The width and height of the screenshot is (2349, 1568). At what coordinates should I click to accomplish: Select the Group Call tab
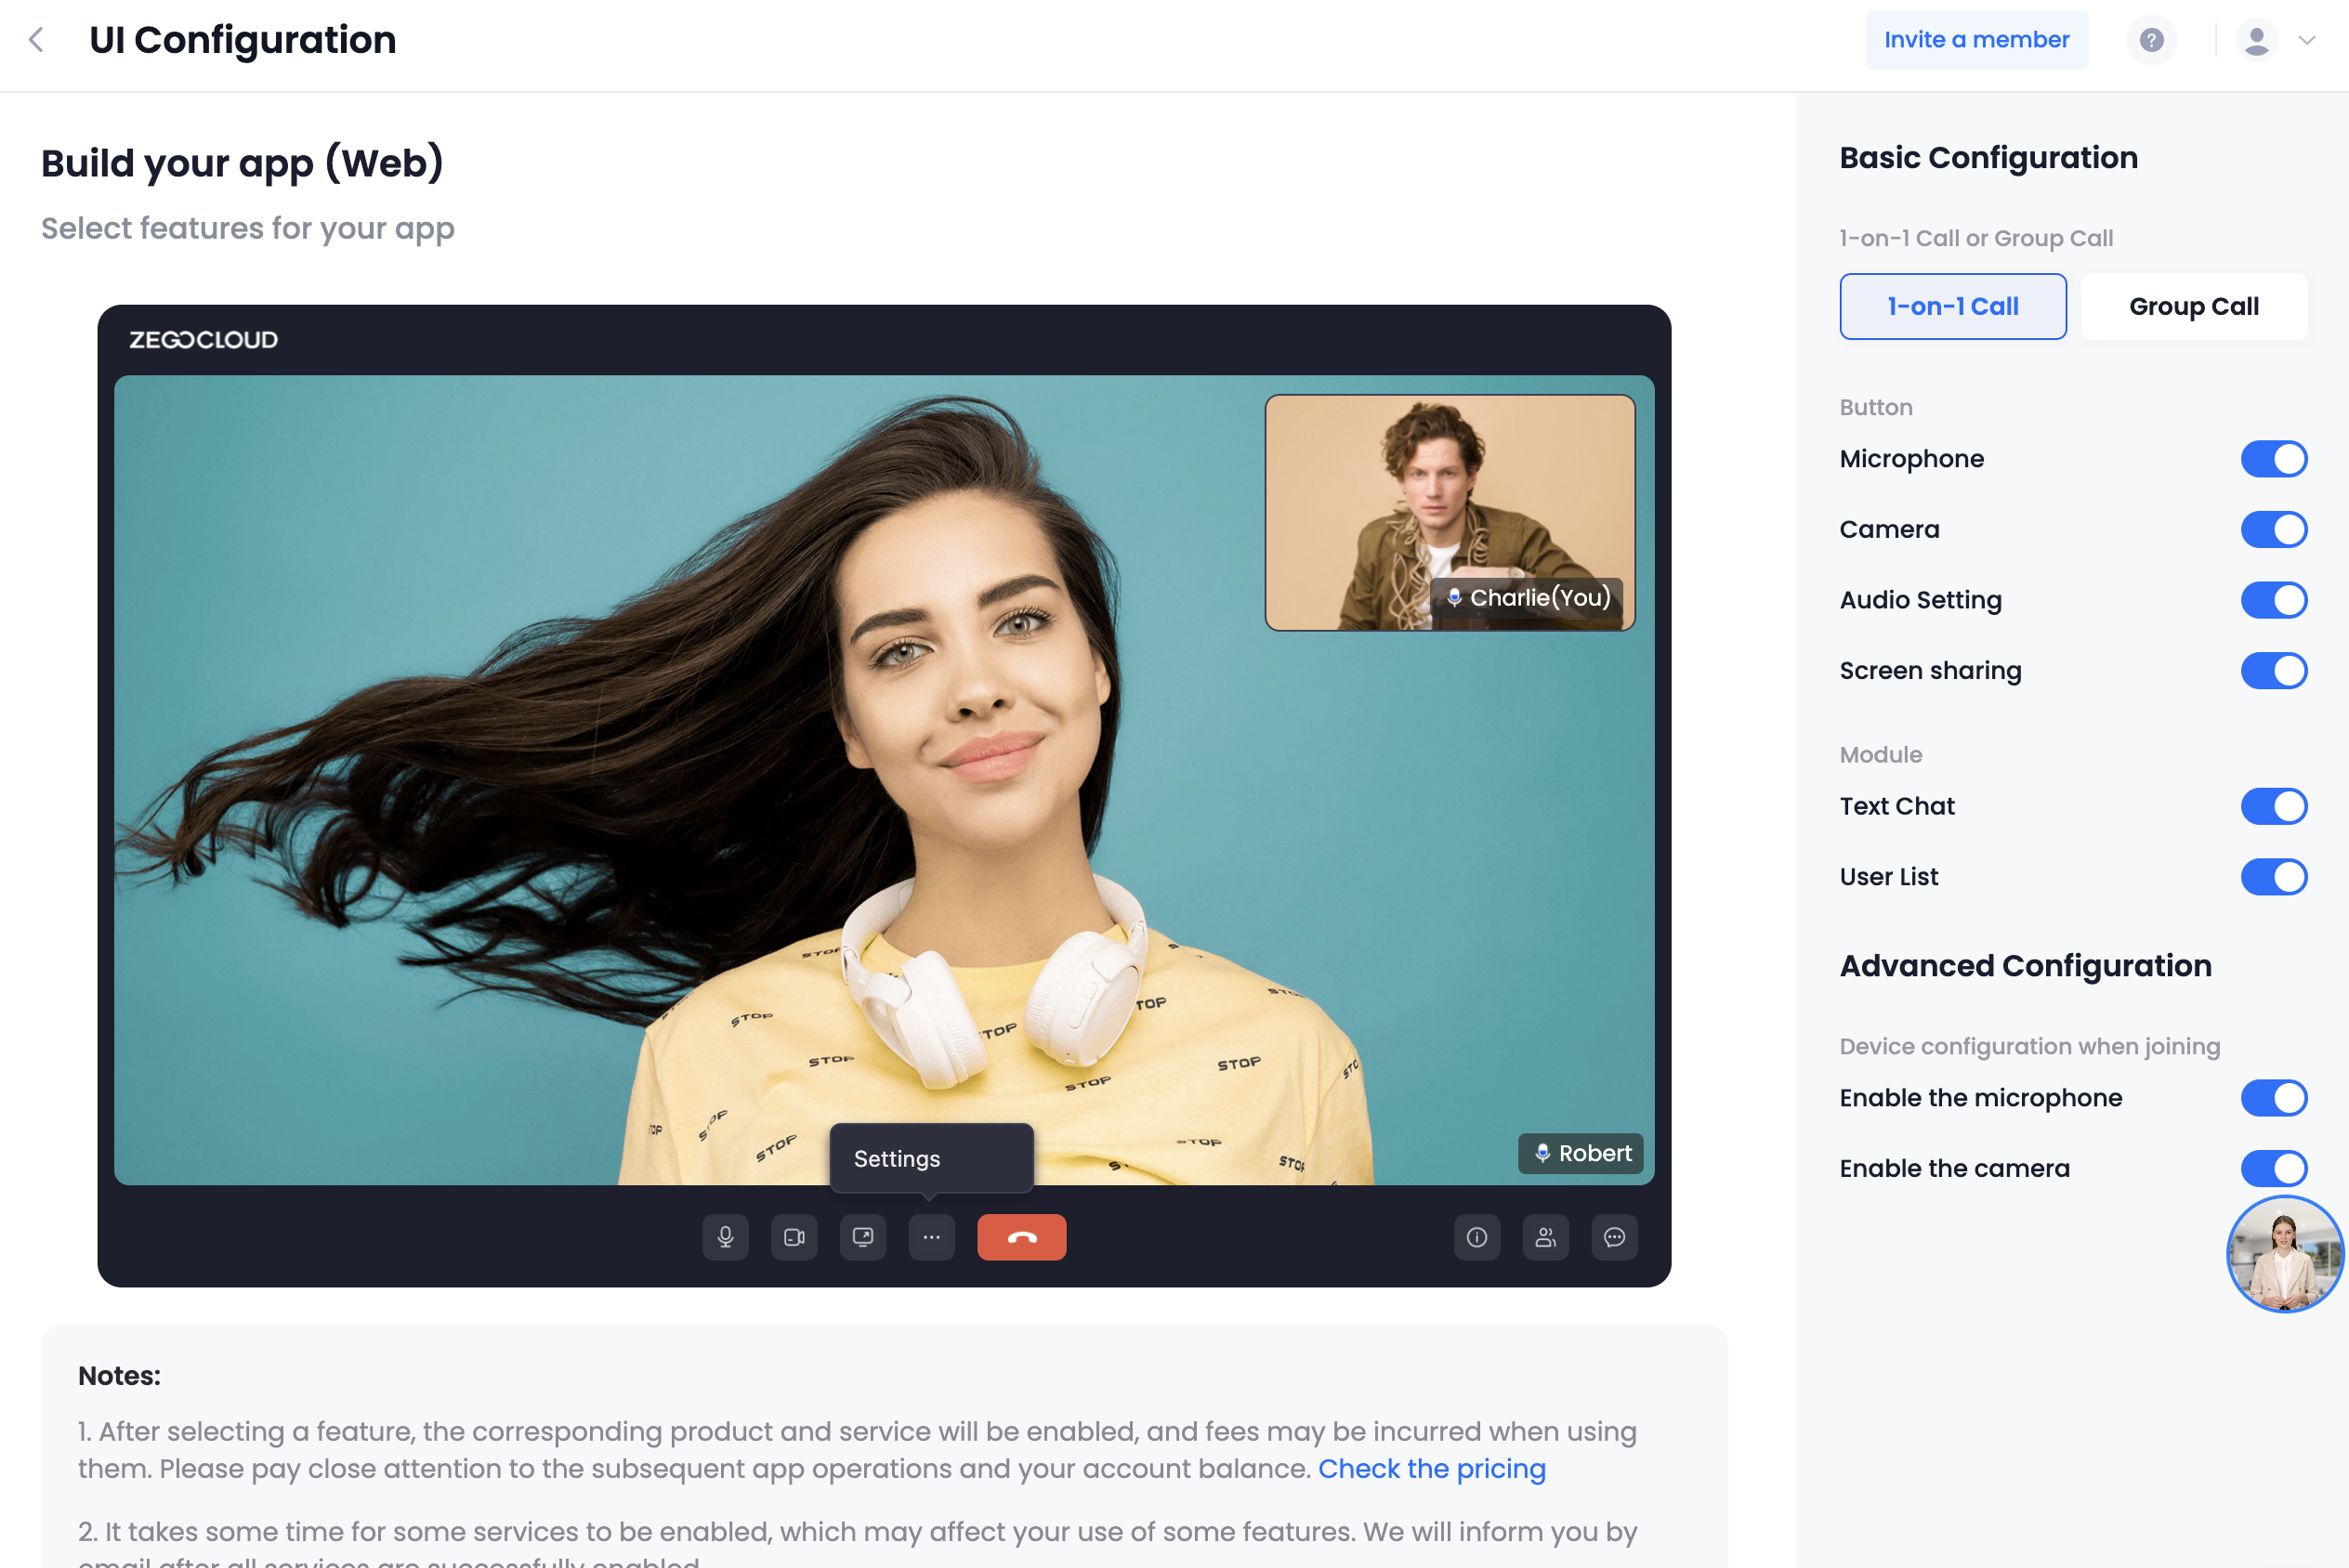[2193, 306]
